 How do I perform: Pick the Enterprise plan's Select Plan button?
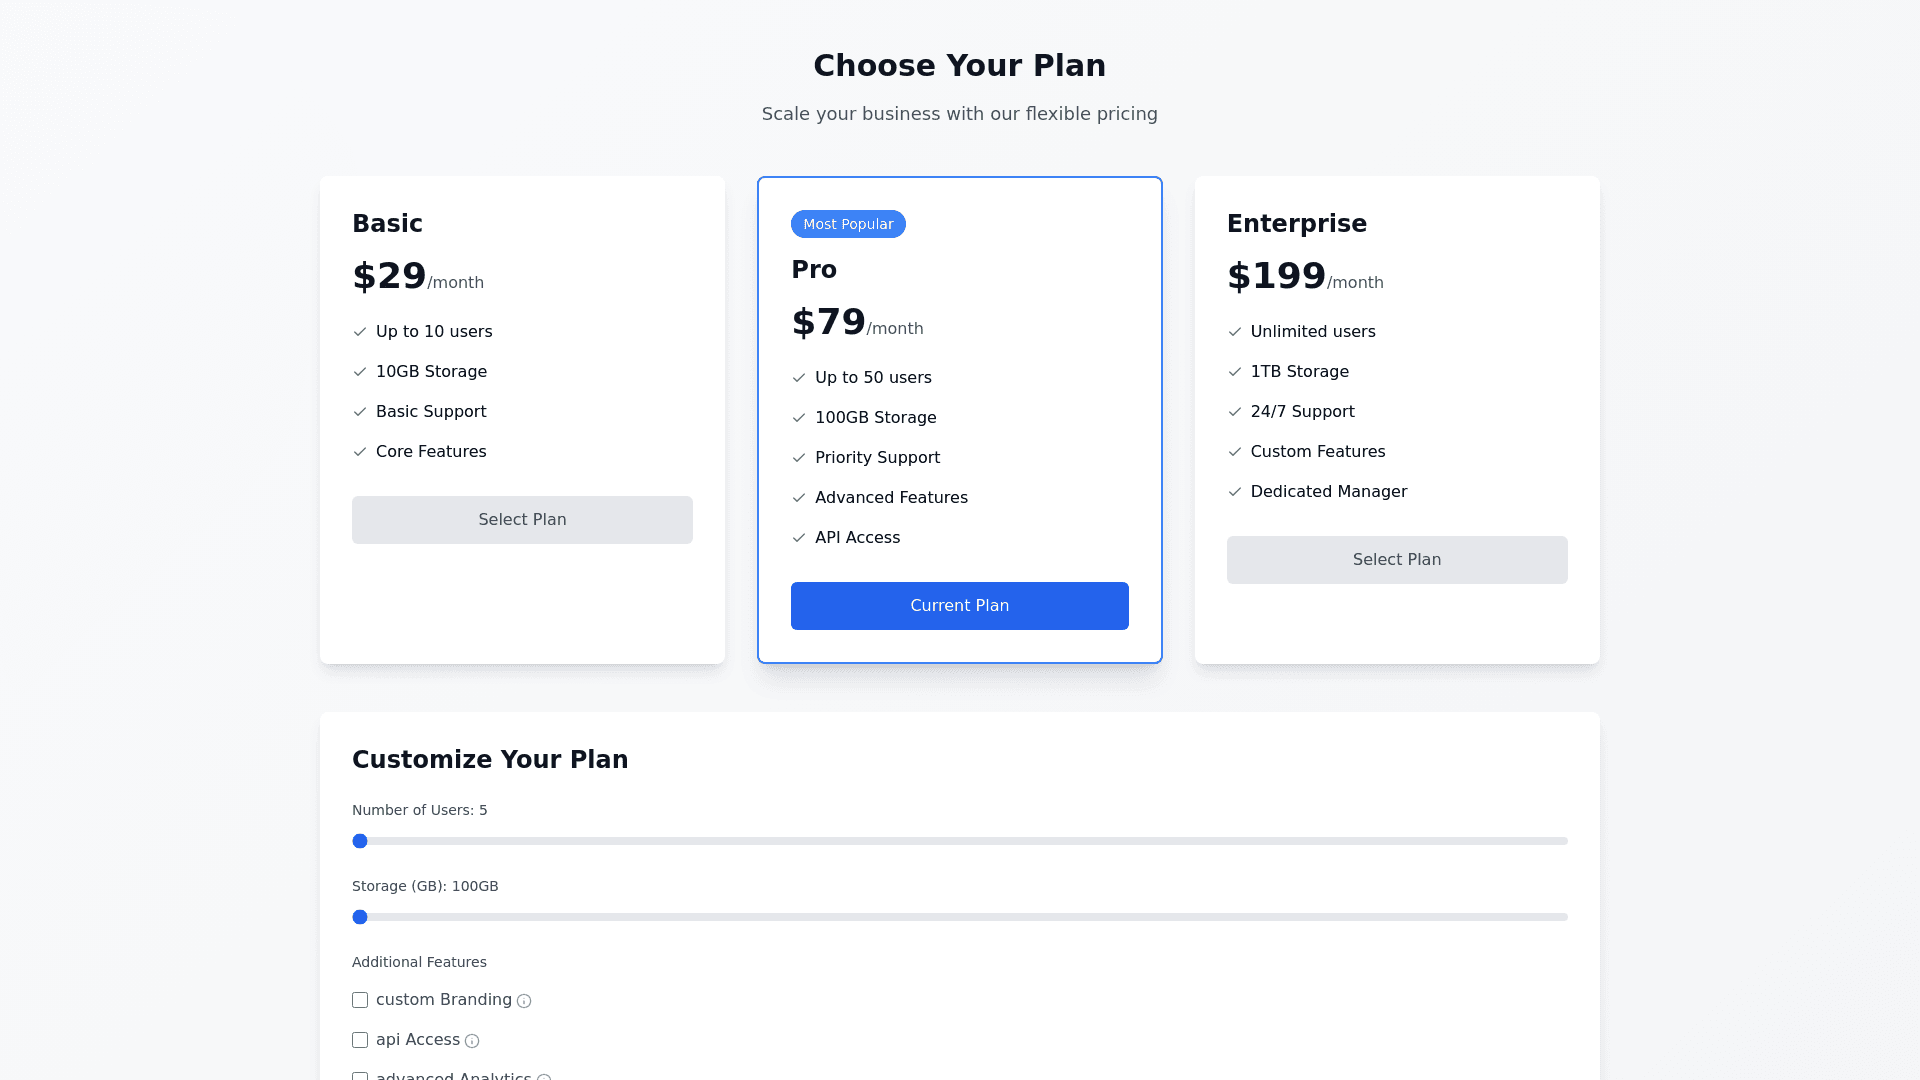click(1397, 560)
